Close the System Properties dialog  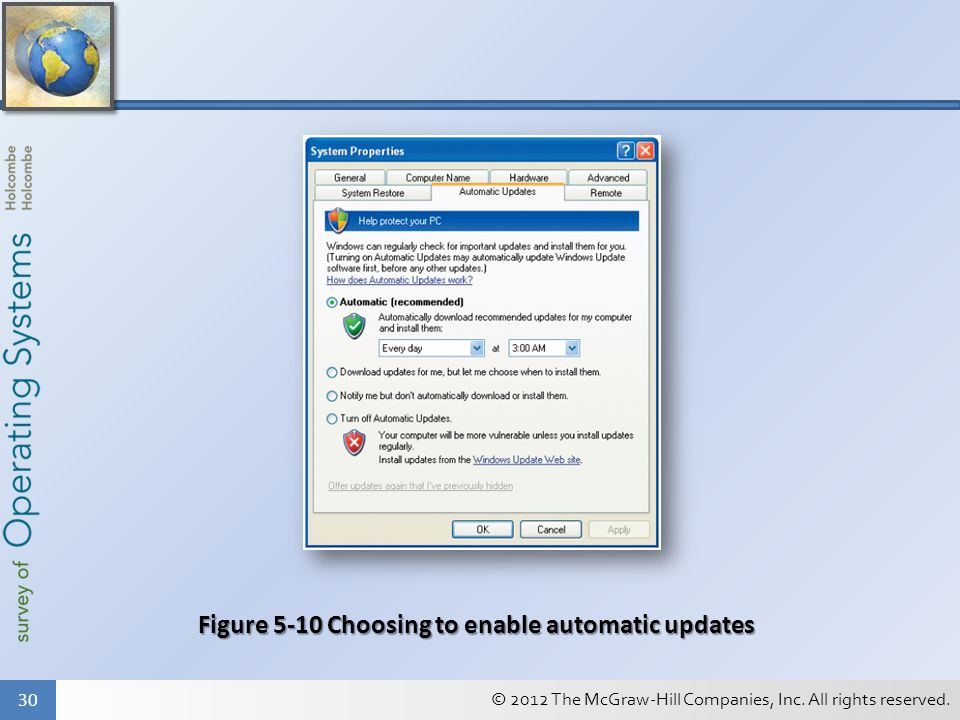(x=645, y=151)
